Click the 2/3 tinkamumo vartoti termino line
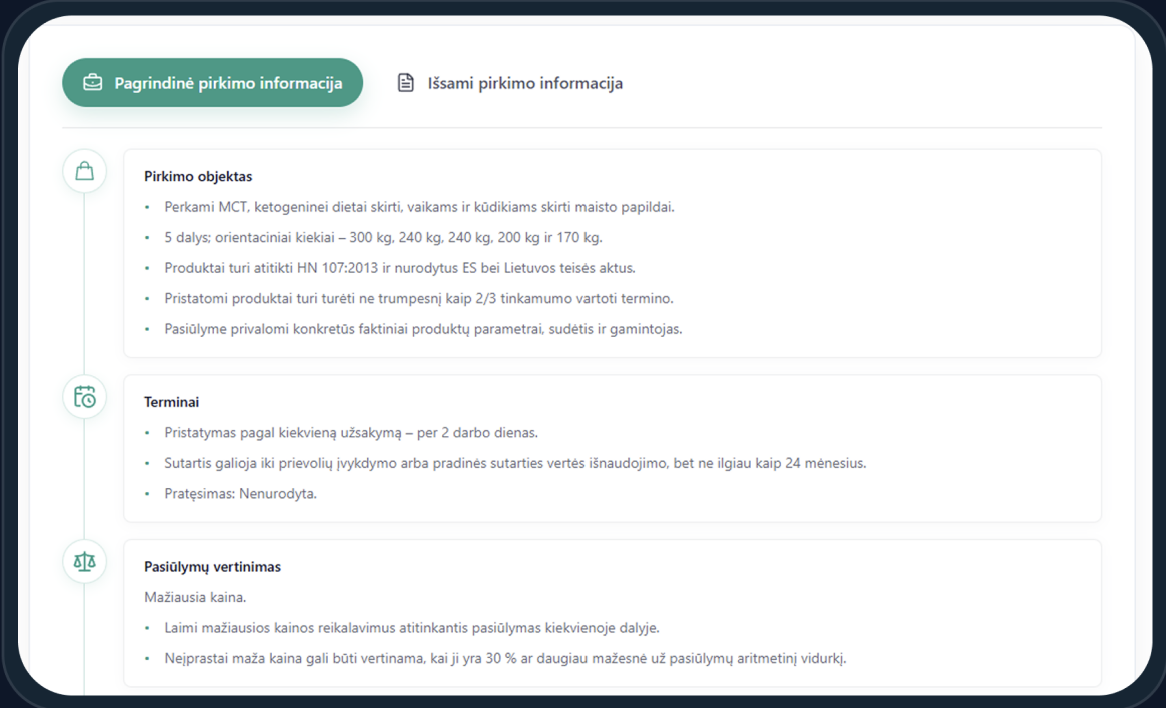 pyautogui.click(x=419, y=298)
